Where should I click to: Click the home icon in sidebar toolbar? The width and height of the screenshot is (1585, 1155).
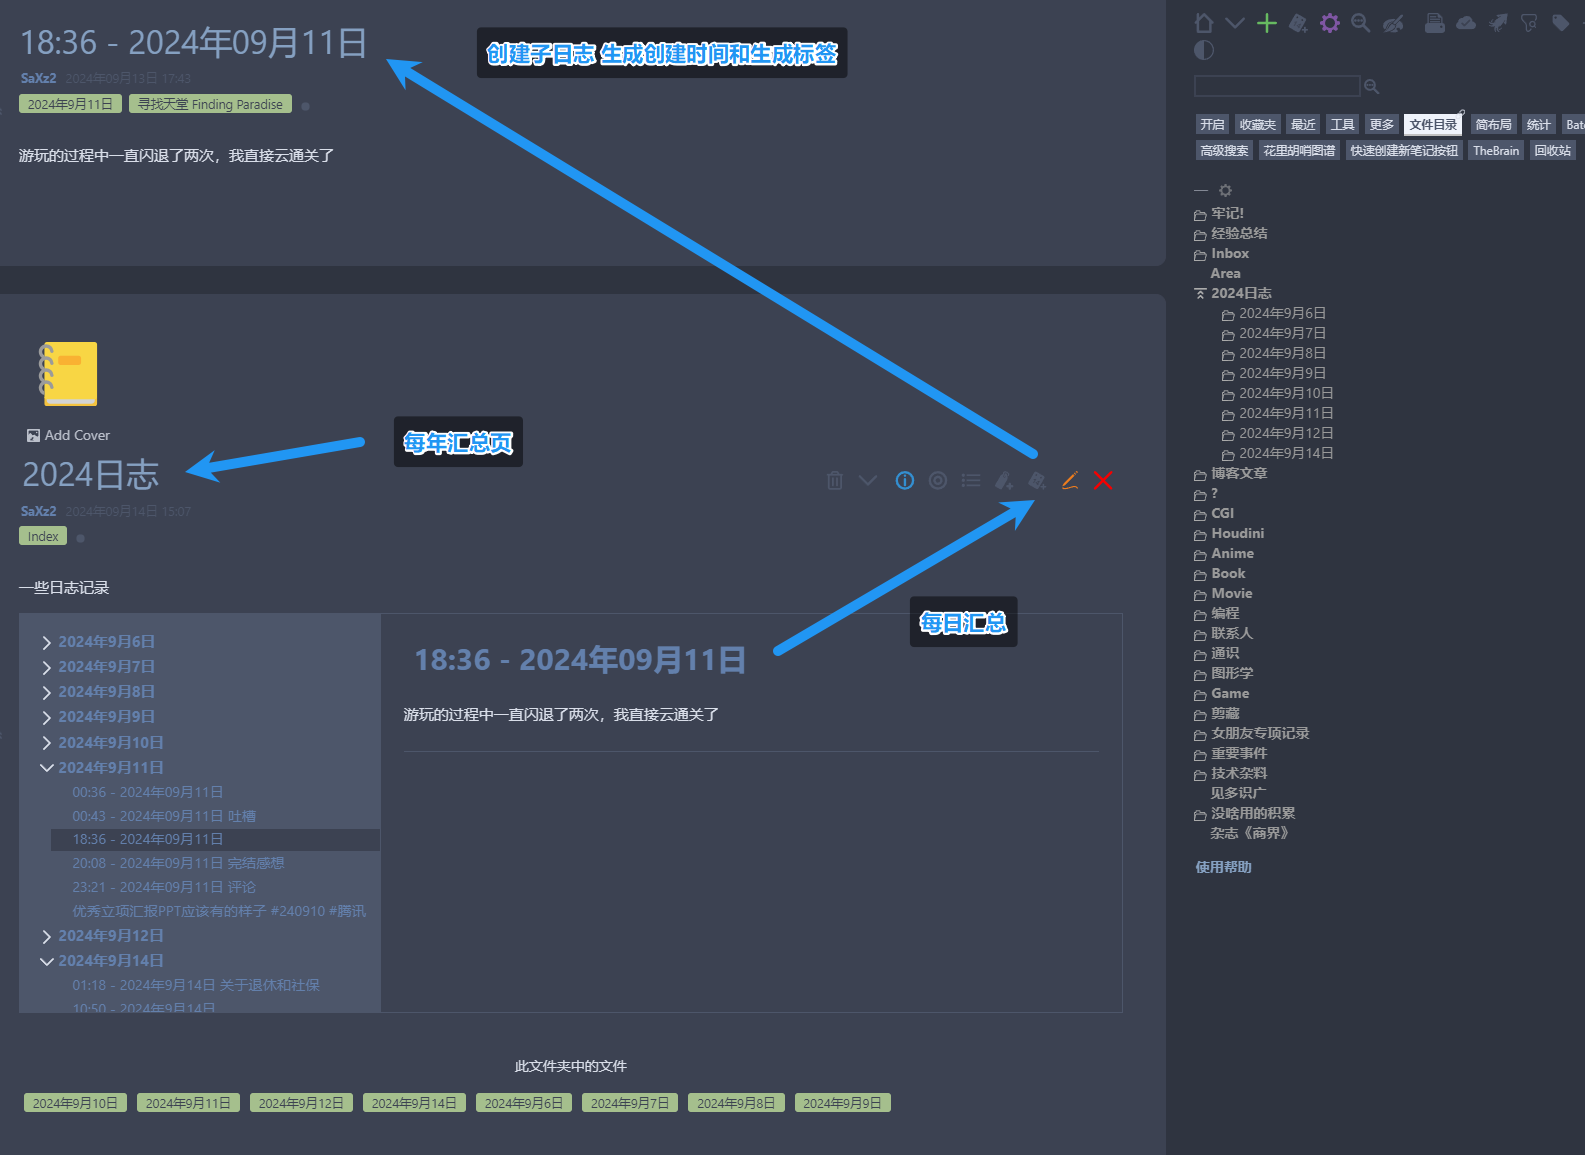tap(1204, 23)
